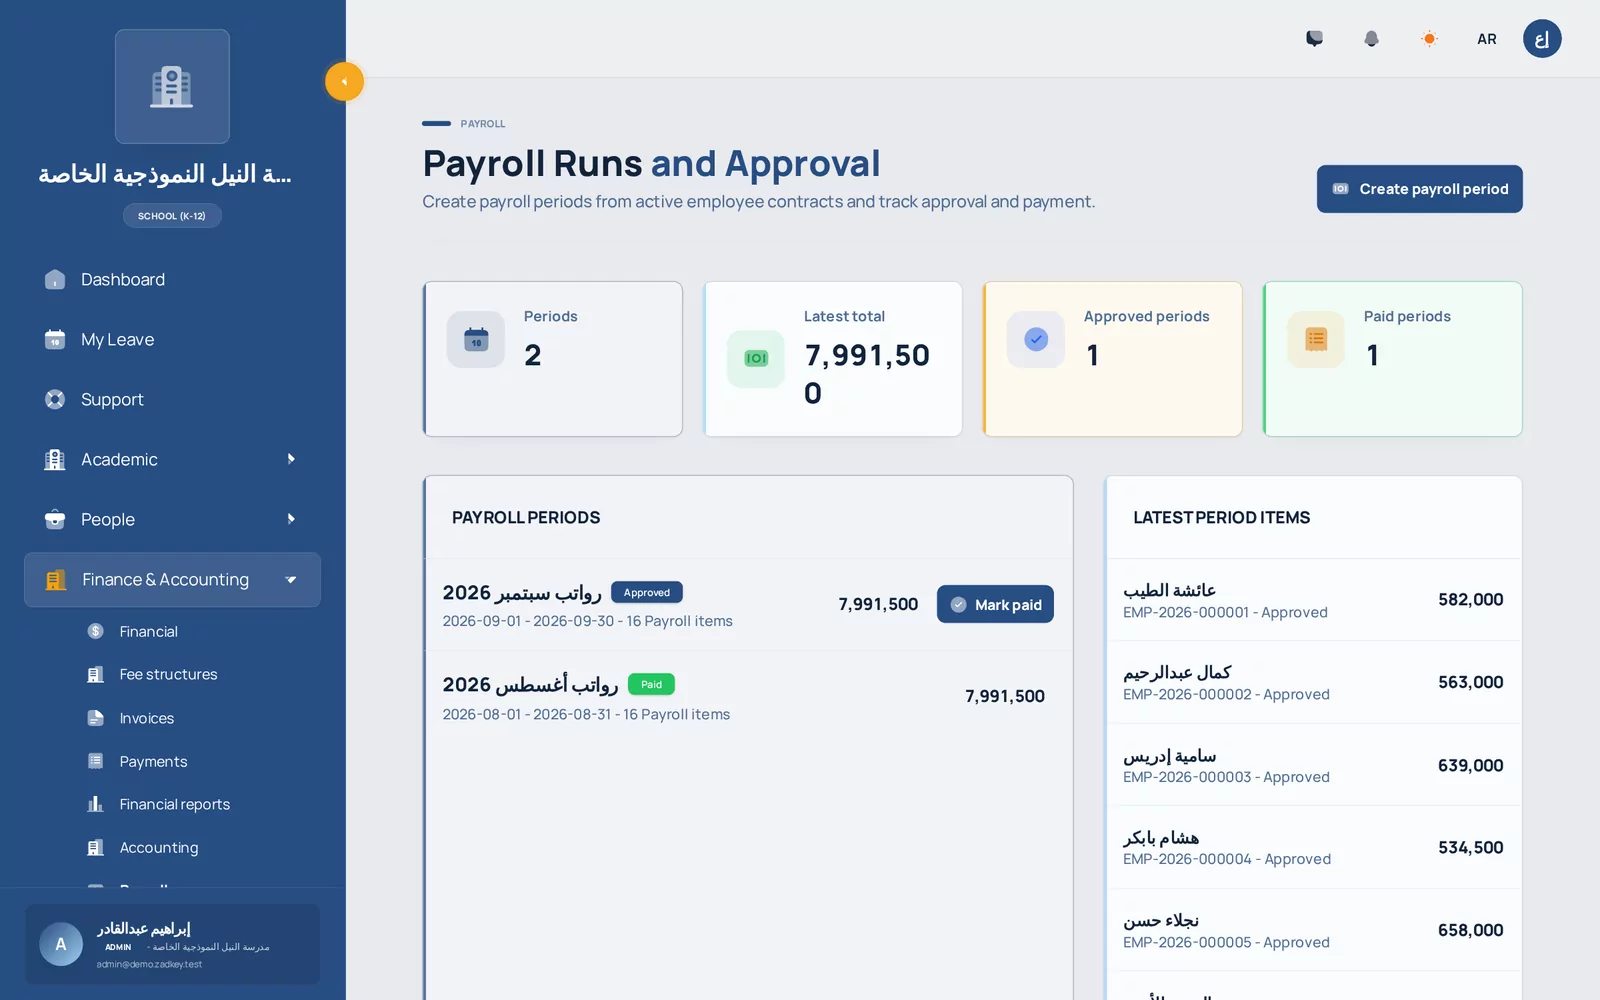Viewport: 1600px width, 1000px height.
Task: Click the Paid periods list icon
Action: click(1316, 340)
